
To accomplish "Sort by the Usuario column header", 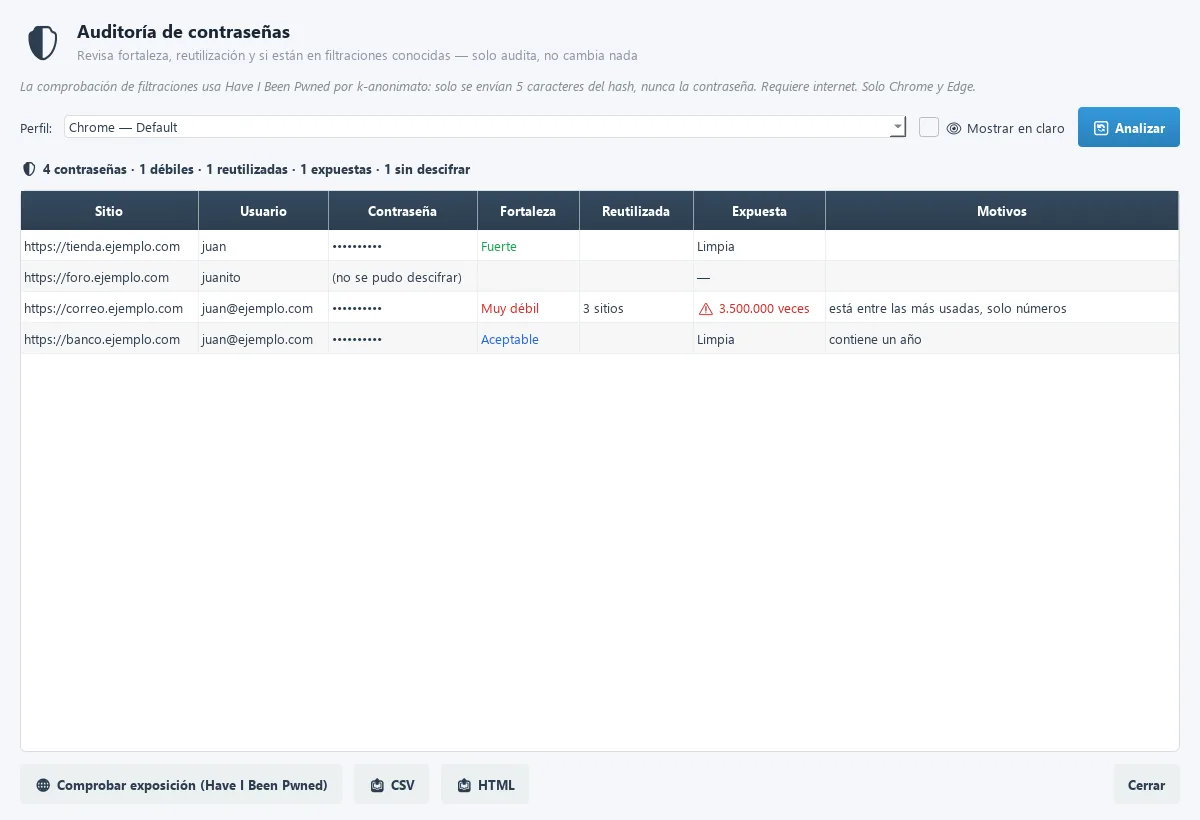I will click(x=264, y=211).
